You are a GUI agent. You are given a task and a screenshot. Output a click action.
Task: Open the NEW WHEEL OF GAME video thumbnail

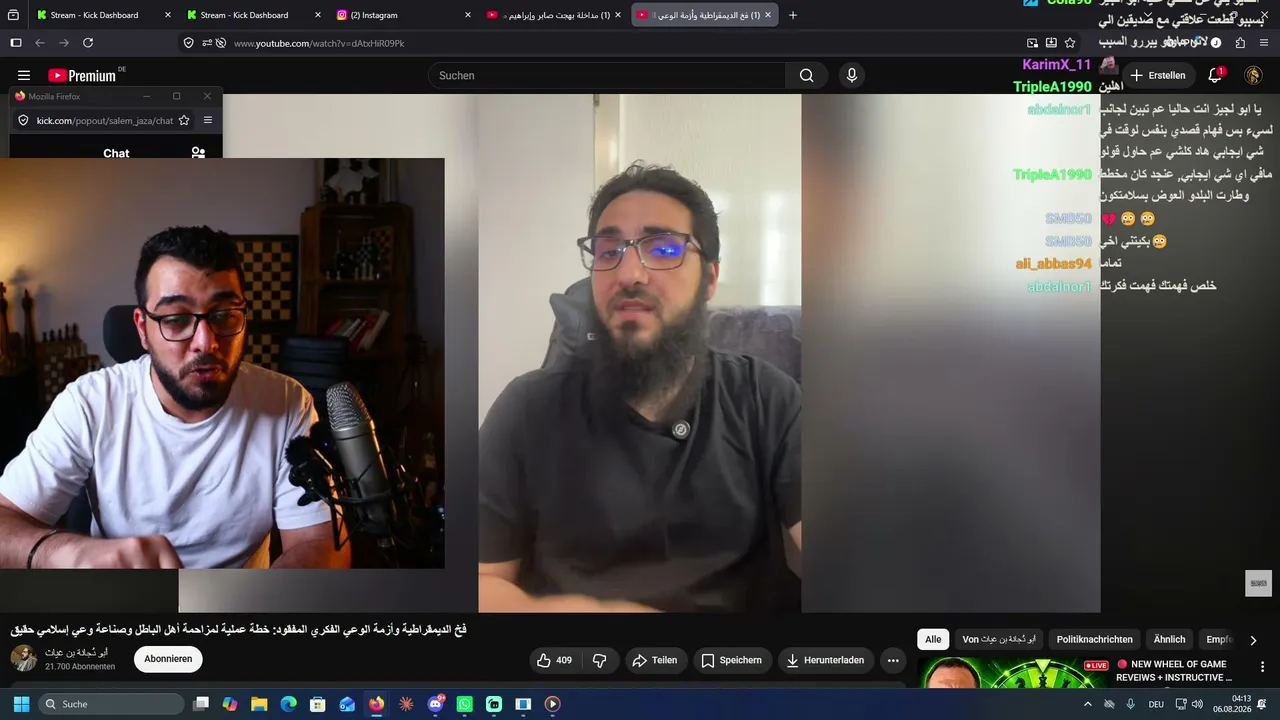[1013, 673]
